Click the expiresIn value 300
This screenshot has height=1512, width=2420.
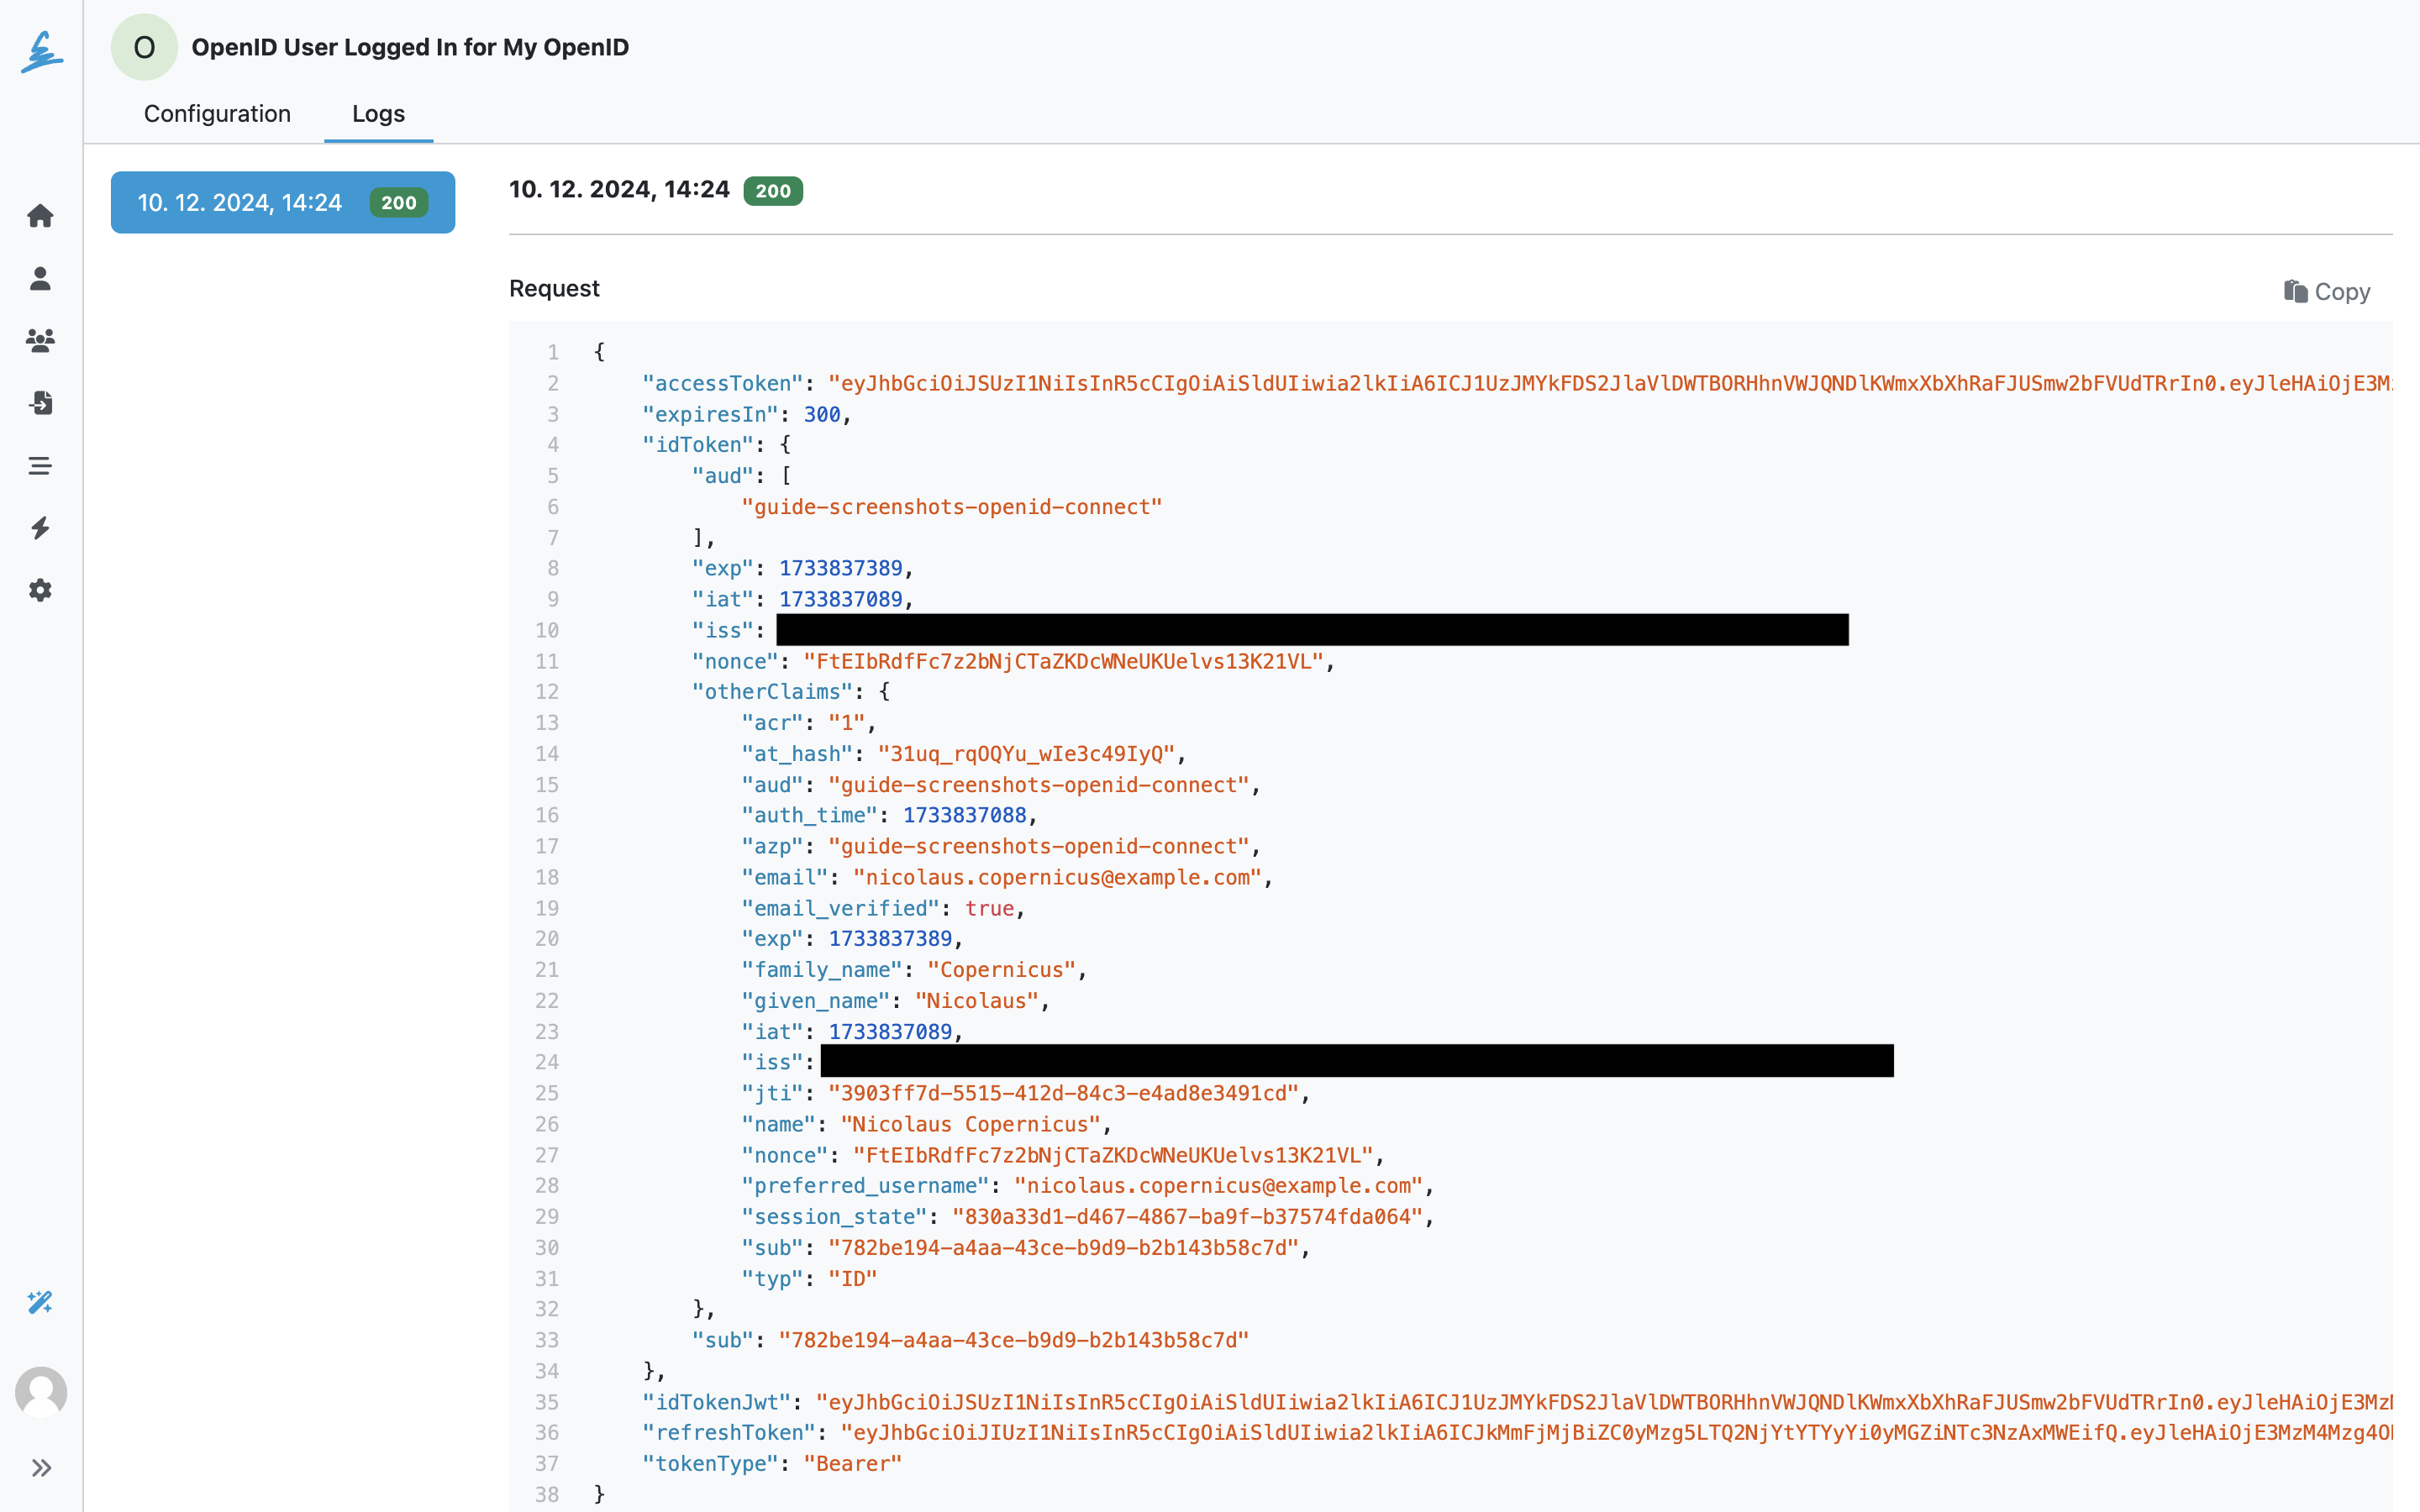(x=822, y=414)
